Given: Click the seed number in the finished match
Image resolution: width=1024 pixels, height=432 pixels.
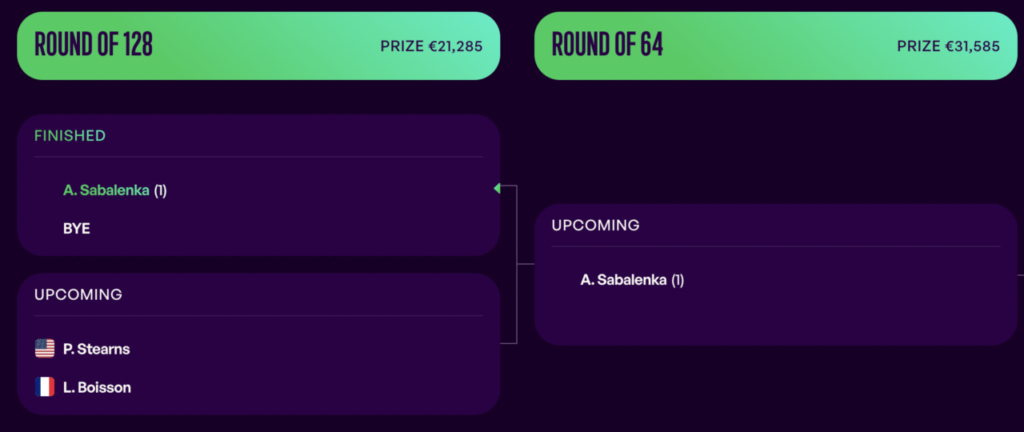Looking at the screenshot, I should tap(160, 190).
